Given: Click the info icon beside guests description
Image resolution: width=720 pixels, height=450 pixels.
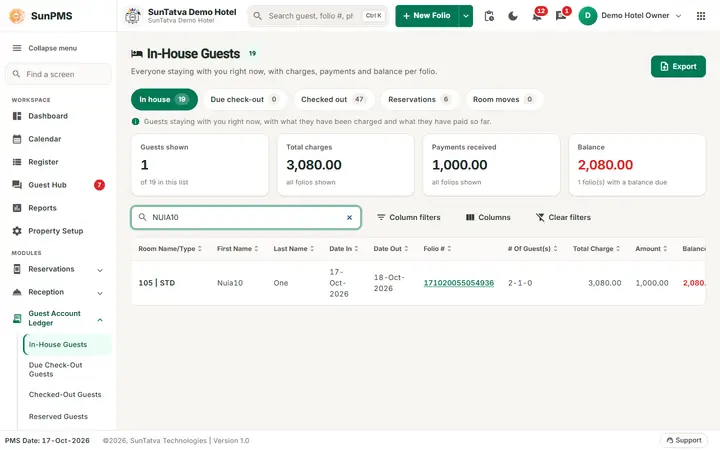Looking at the screenshot, I should (x=135, y=122).
